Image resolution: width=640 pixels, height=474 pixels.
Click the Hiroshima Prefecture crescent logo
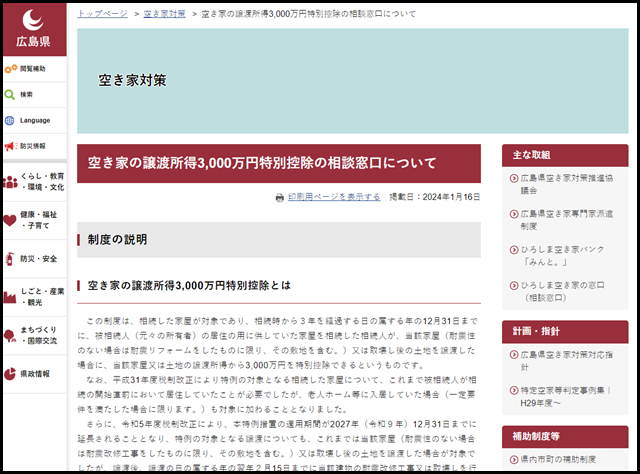point(33,20)
